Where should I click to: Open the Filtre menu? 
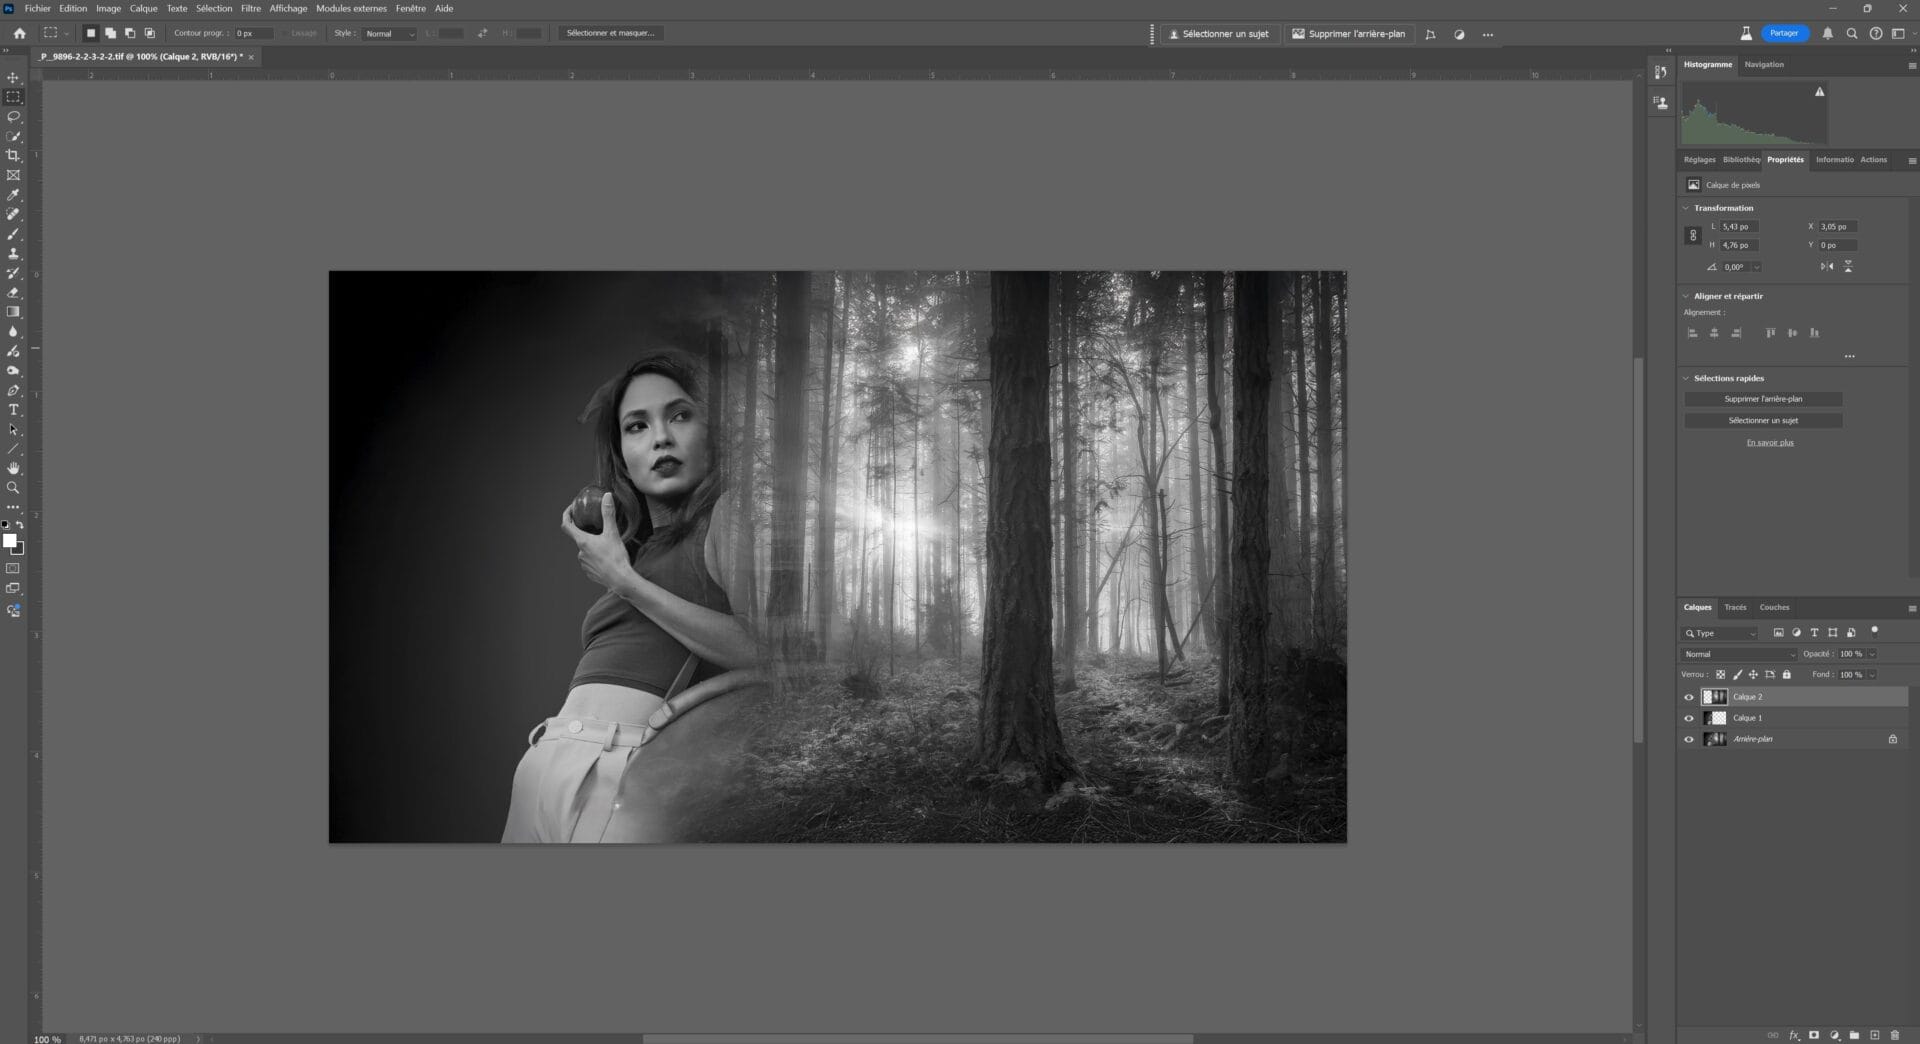(x=251, y=8)
